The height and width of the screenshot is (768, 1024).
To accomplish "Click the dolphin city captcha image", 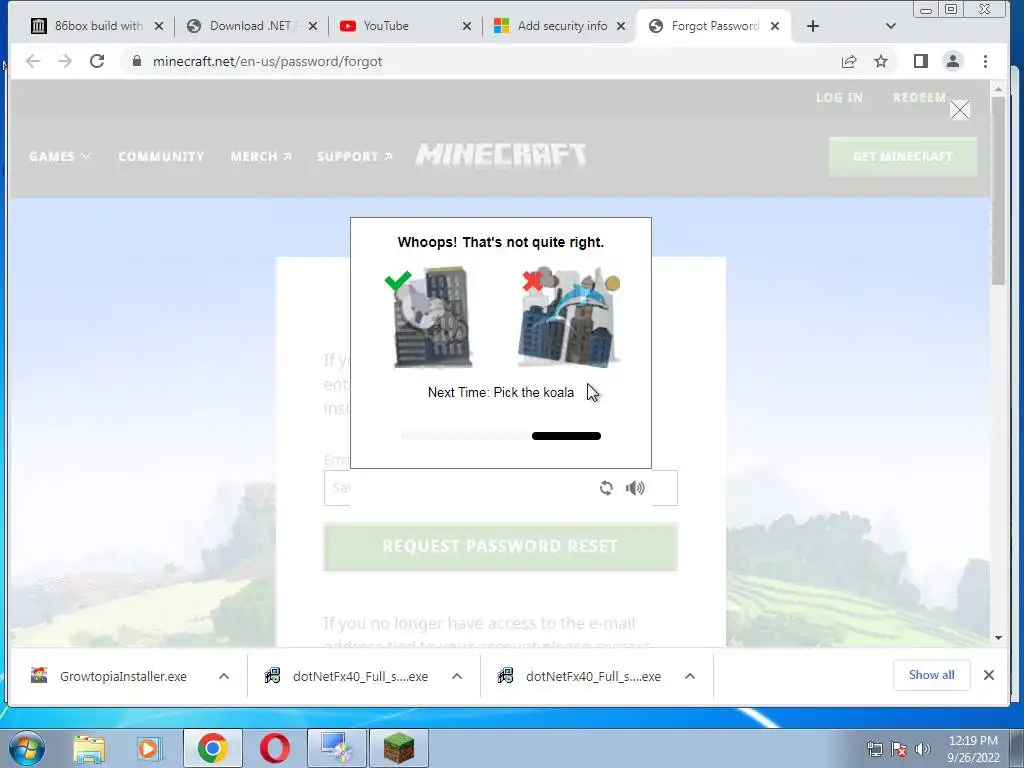I will click(568, 318).
